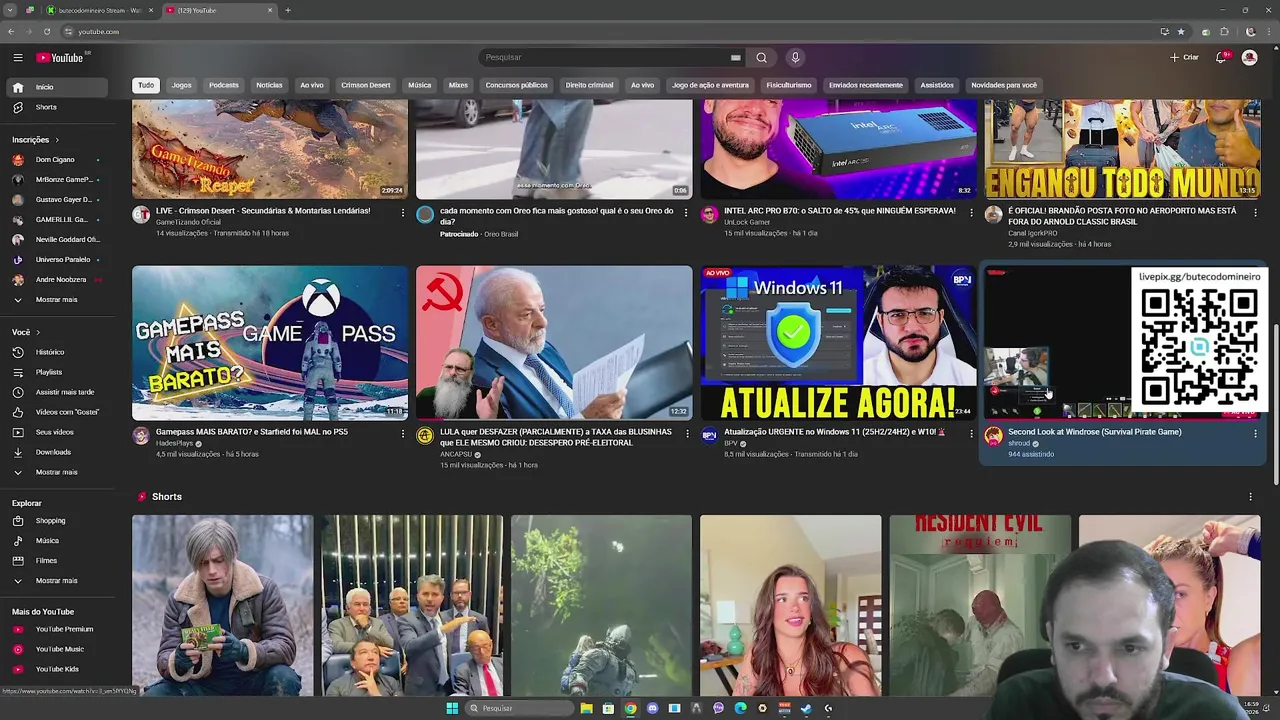Image resolution: width=1280 pixels, height=720 pixels.
Task: Open the UnLock Gamer channel link
Action: [x=747, y=222]
